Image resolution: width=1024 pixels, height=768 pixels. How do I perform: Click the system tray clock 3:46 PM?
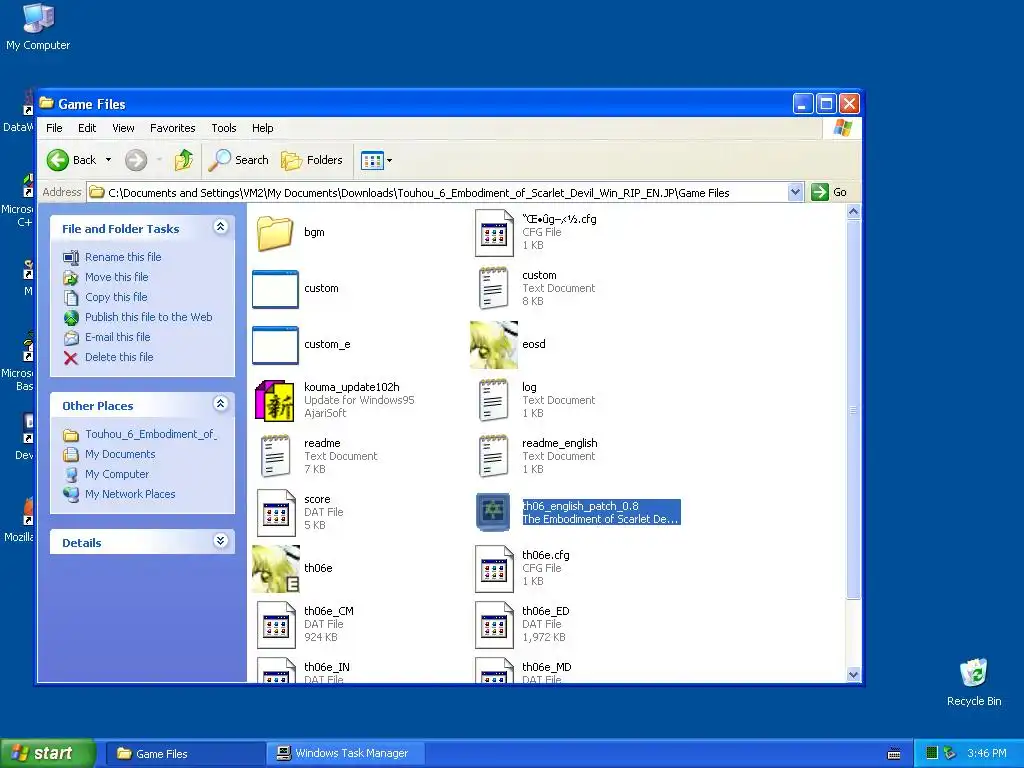[987, 754]
